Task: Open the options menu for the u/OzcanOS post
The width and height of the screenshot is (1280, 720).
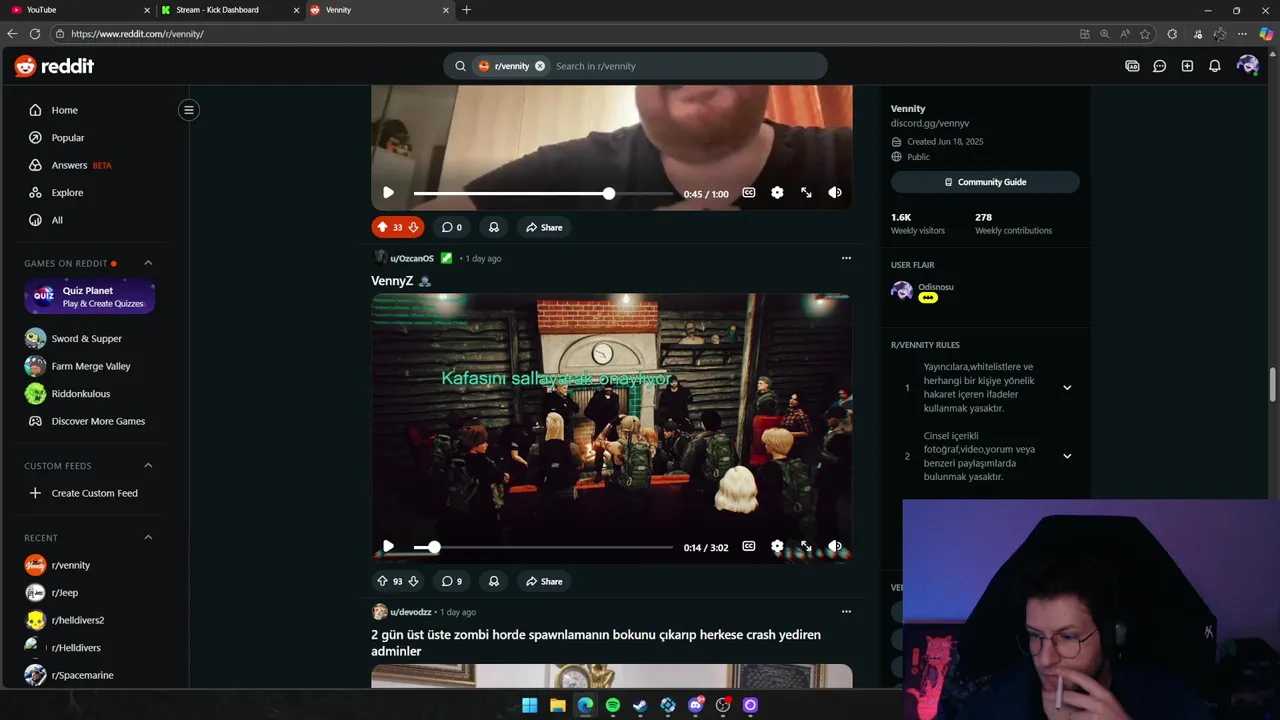Action: pyautogui.click(x=846, y=258)
